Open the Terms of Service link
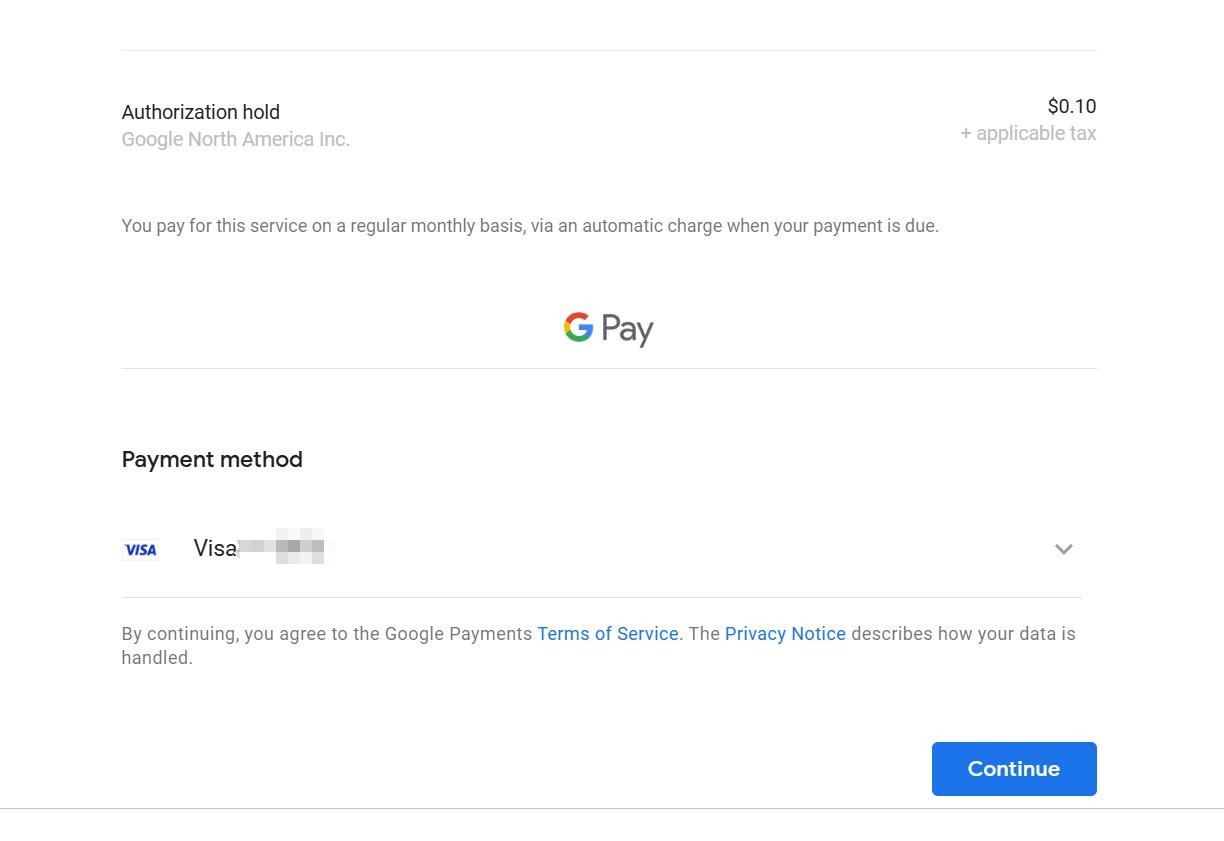 coord(608,634)
